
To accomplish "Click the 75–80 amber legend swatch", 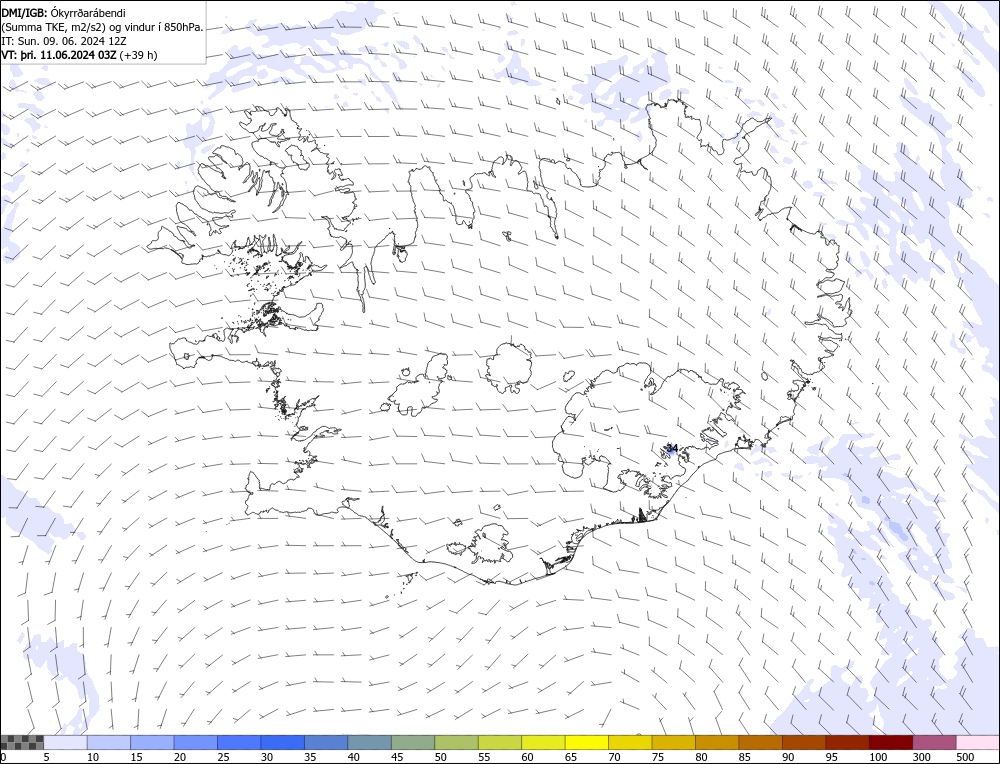I will pos(673,742).
